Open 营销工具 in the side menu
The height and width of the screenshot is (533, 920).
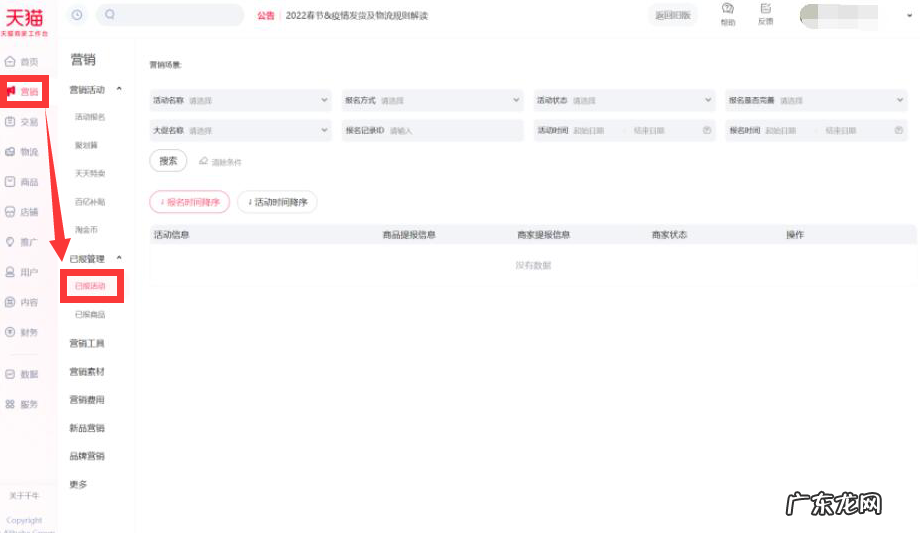(x=87, y=343)
